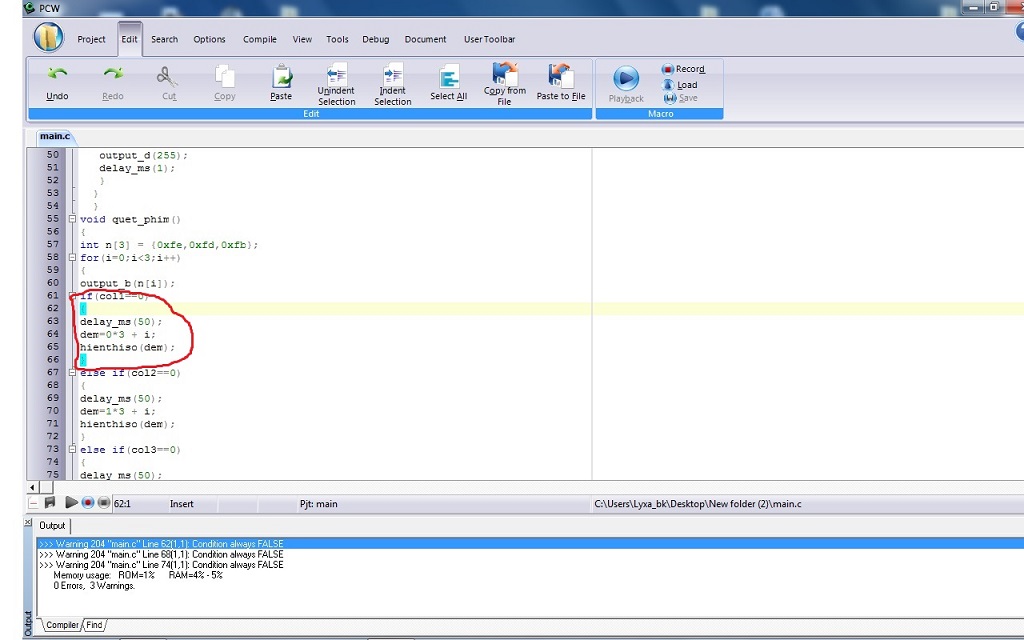
Task: Click the Unindent Selection icon
Action: point(336,75)
